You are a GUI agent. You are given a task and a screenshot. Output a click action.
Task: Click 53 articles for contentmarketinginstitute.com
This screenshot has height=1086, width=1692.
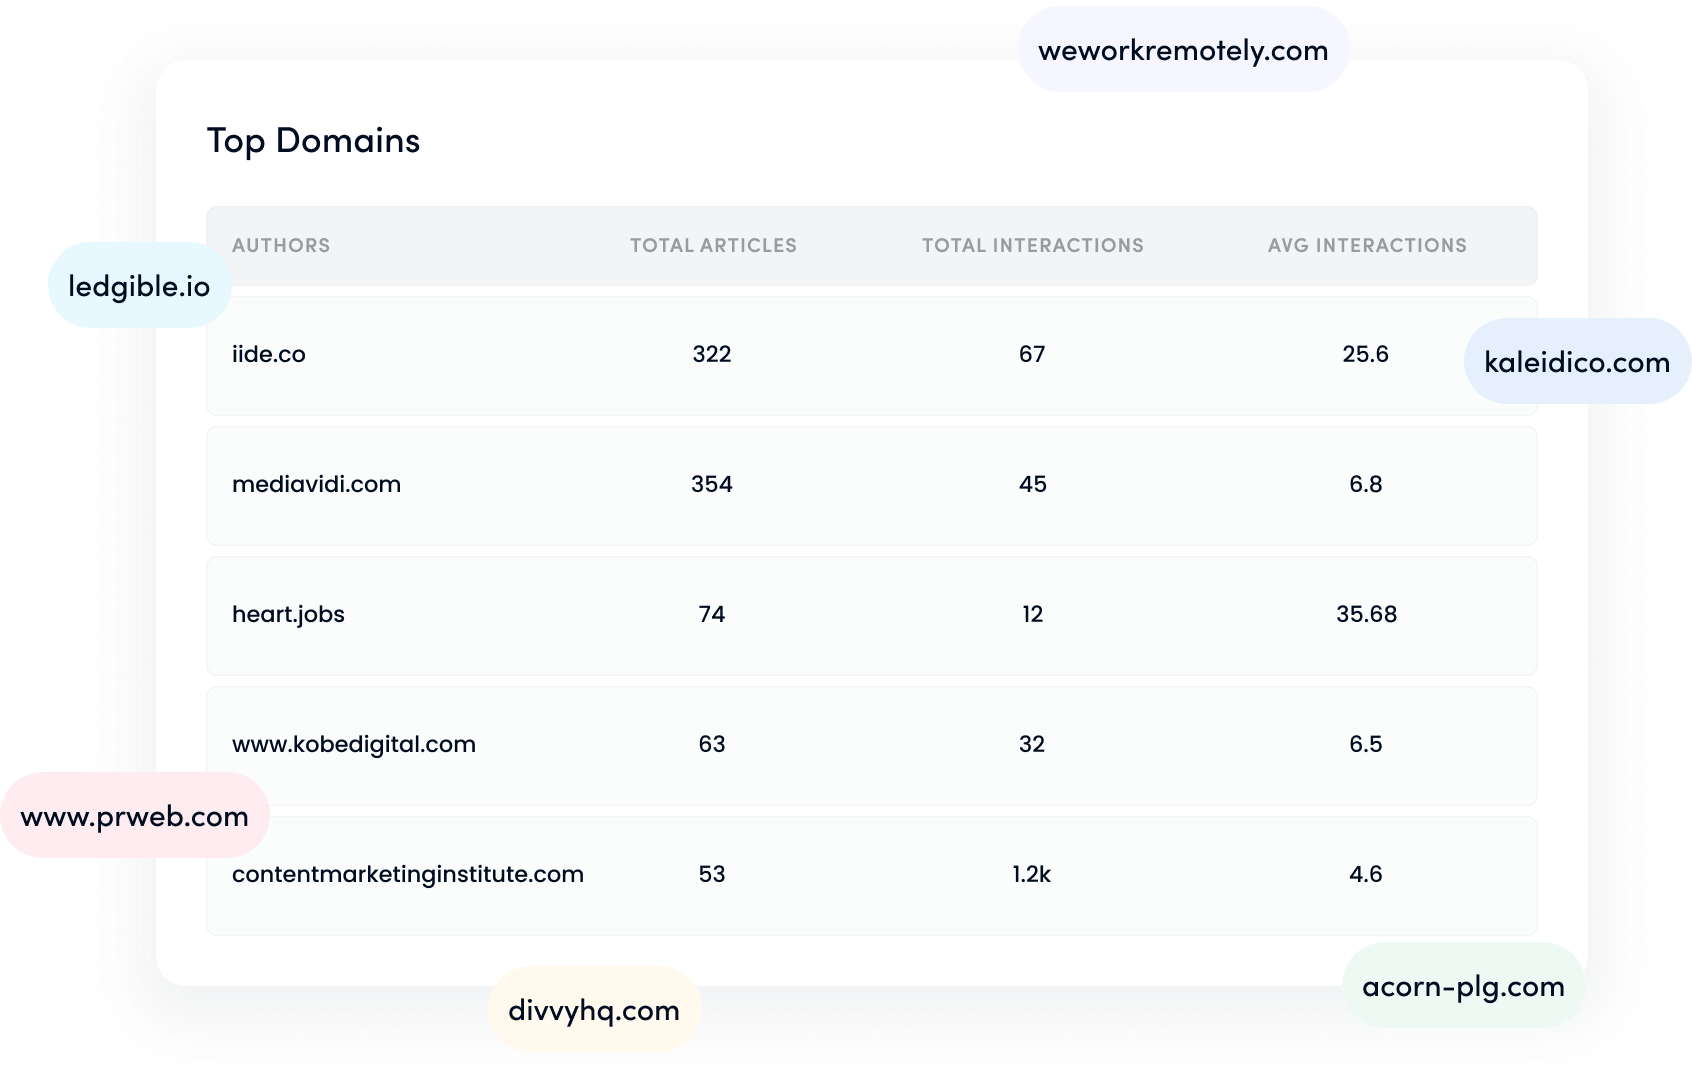click(x=712, y=874)
